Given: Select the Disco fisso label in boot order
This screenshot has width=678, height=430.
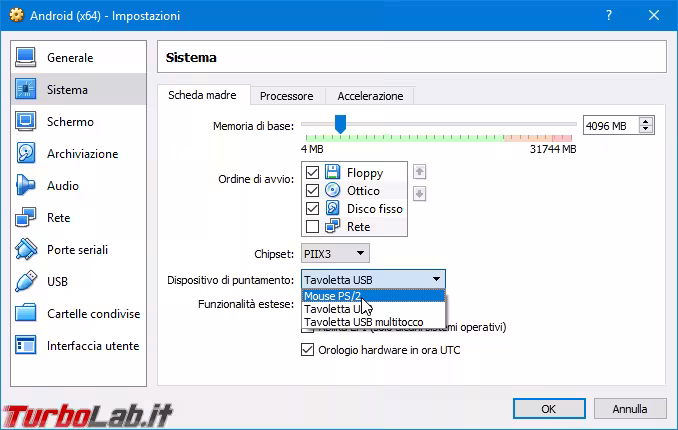Looking at the screenshot, I should point(374,209).
